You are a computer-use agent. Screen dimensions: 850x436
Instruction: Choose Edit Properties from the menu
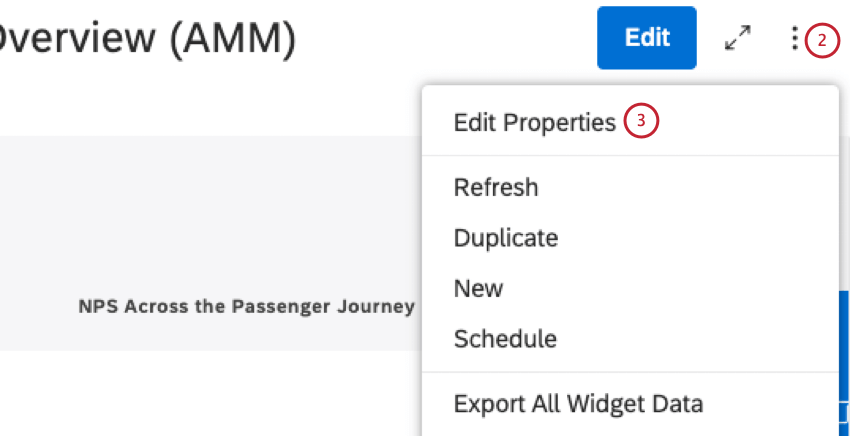pyautogui.click(x=534, y=123)
